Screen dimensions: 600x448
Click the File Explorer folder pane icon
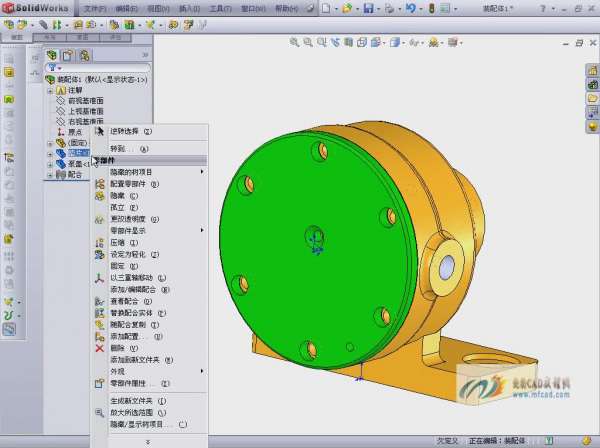pyautogui.click(x=593, y=98)
